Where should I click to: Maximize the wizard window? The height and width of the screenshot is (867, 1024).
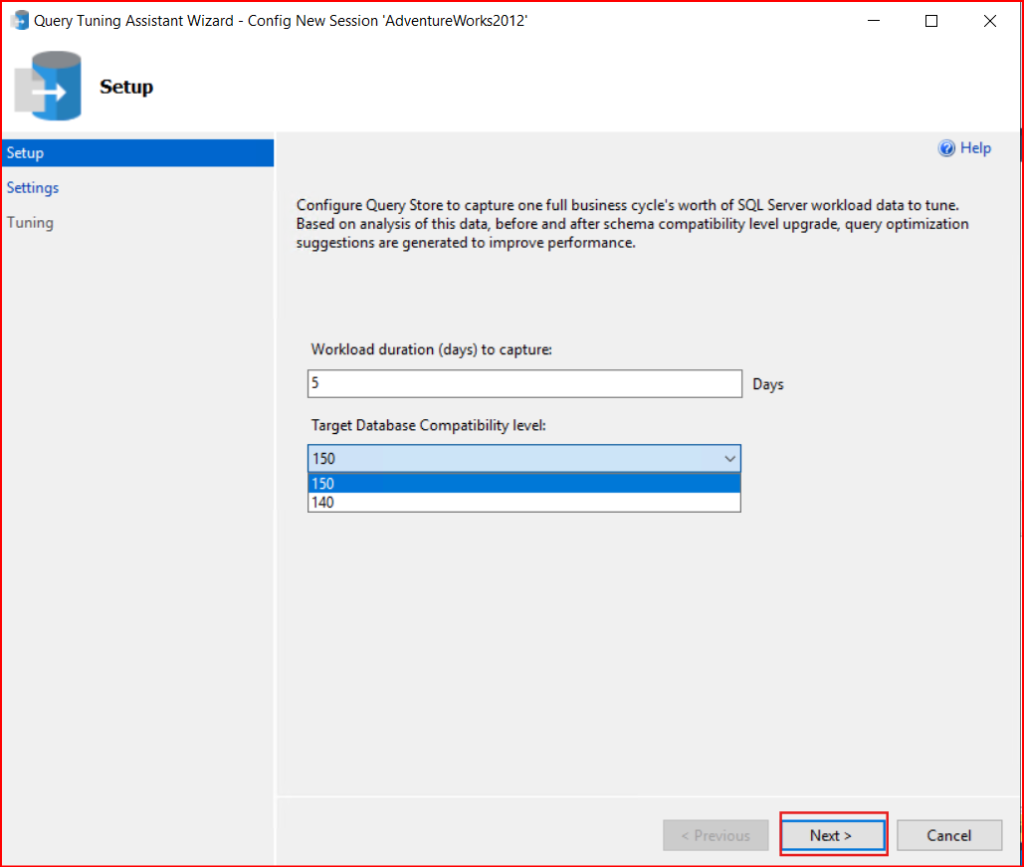[x=931, y=21]
